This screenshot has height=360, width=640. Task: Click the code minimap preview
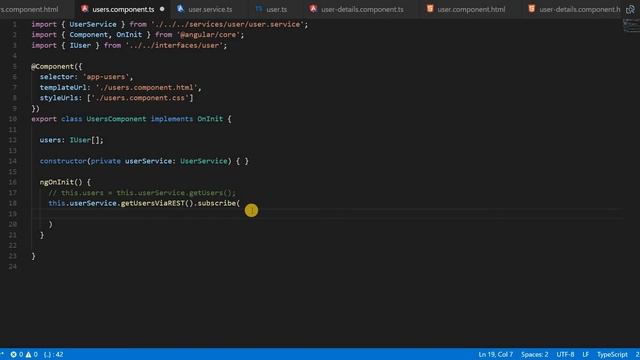pyautogui.click(x=631, y=25)
